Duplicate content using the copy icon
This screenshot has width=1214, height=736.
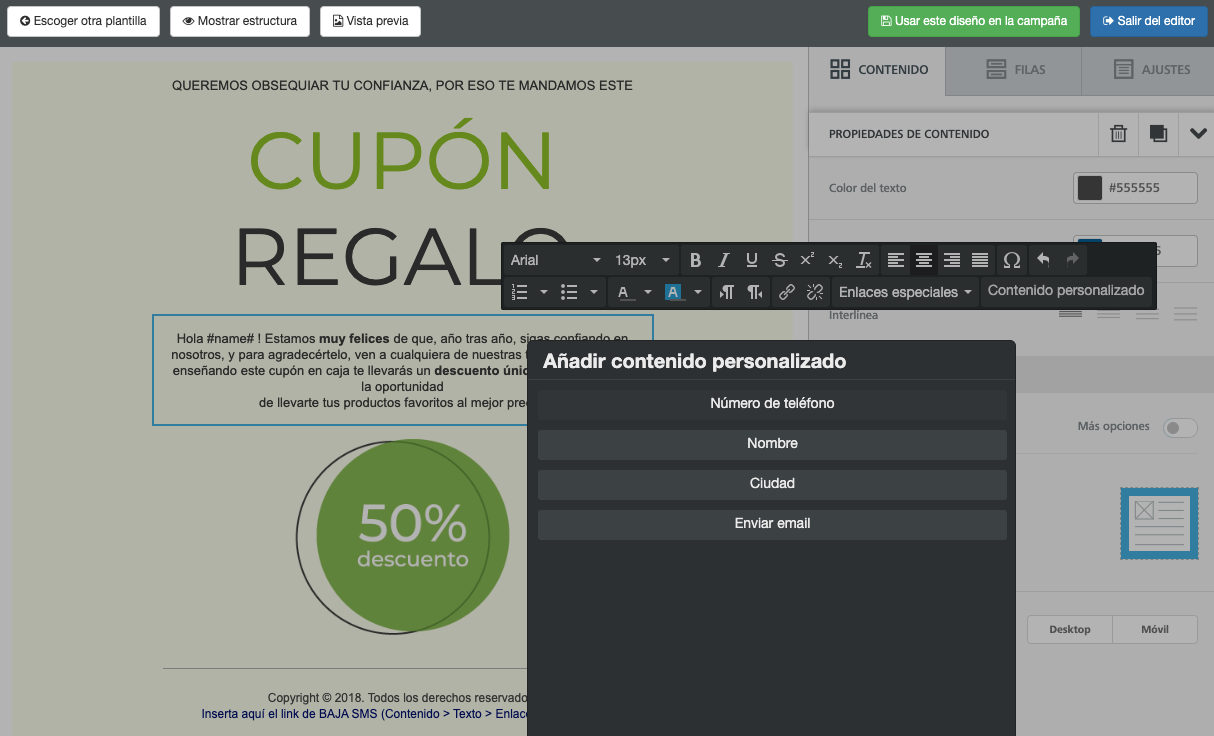tap(1158, 134)
